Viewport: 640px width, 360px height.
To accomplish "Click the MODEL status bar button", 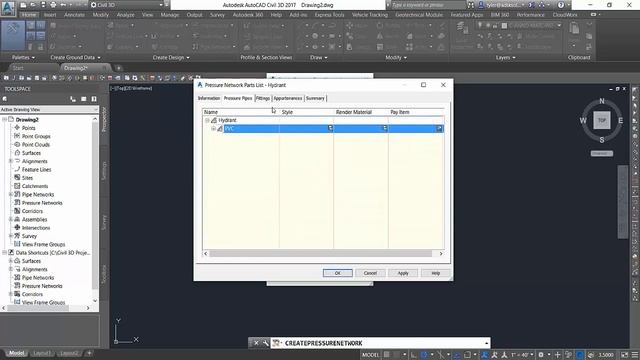I will click(x=371, y=355).
